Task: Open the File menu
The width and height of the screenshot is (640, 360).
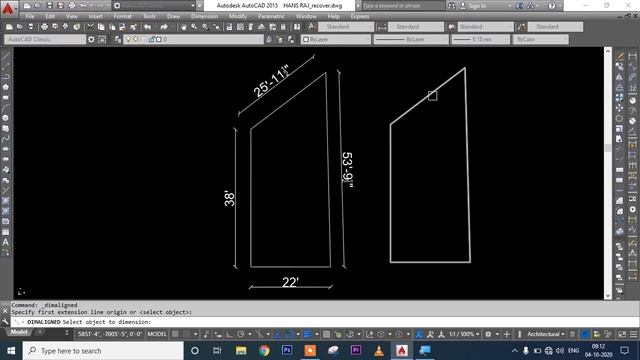Action: pos(30,16)
